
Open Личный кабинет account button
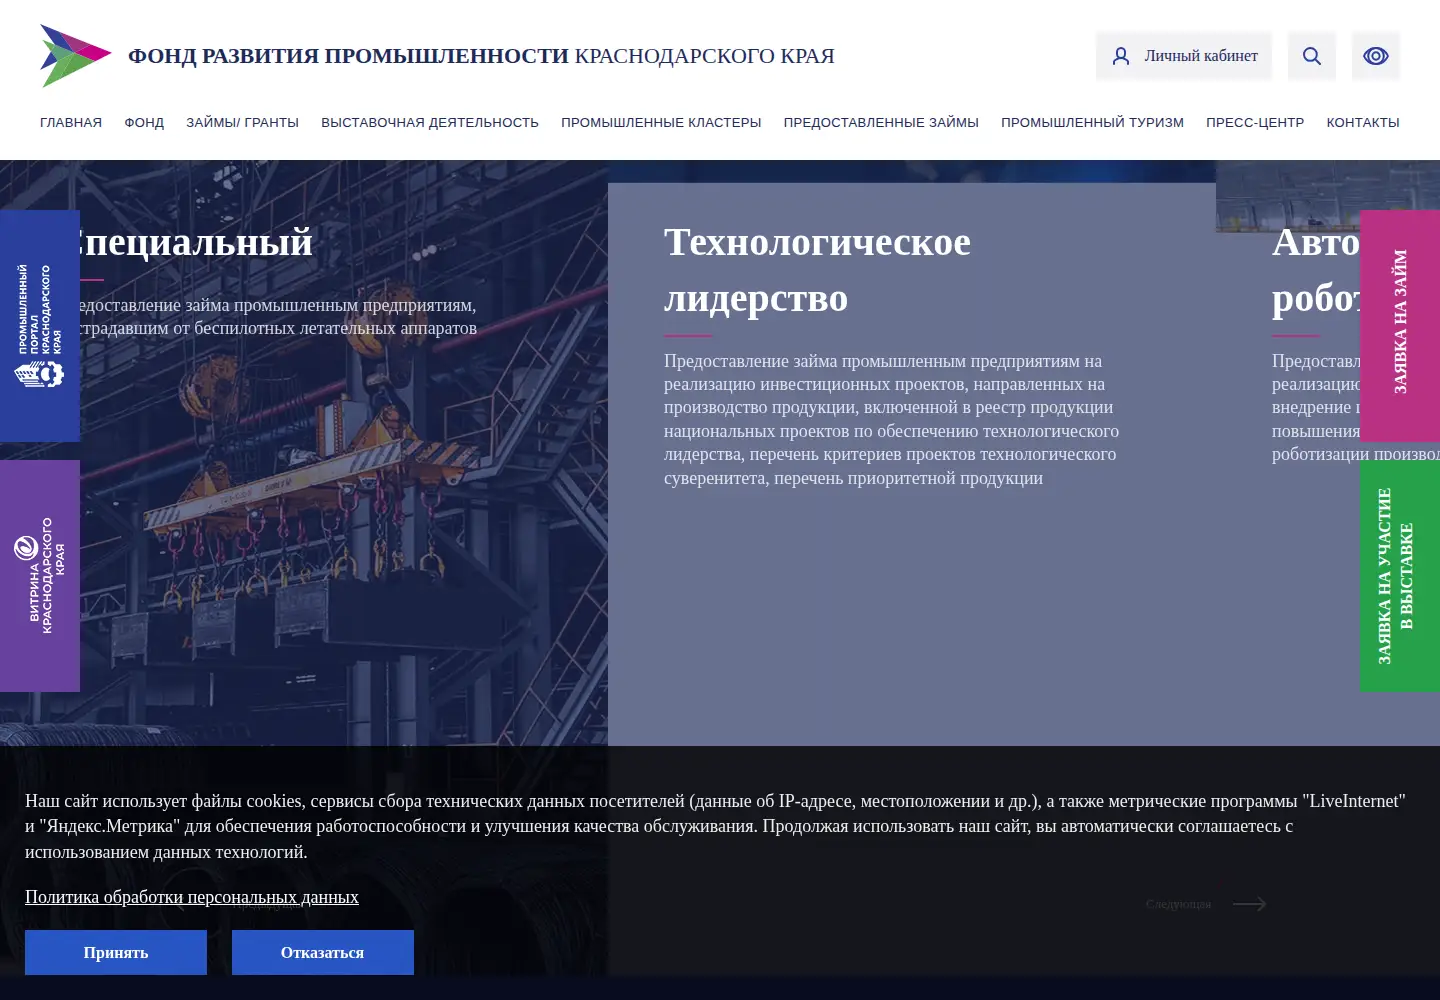1184,56
